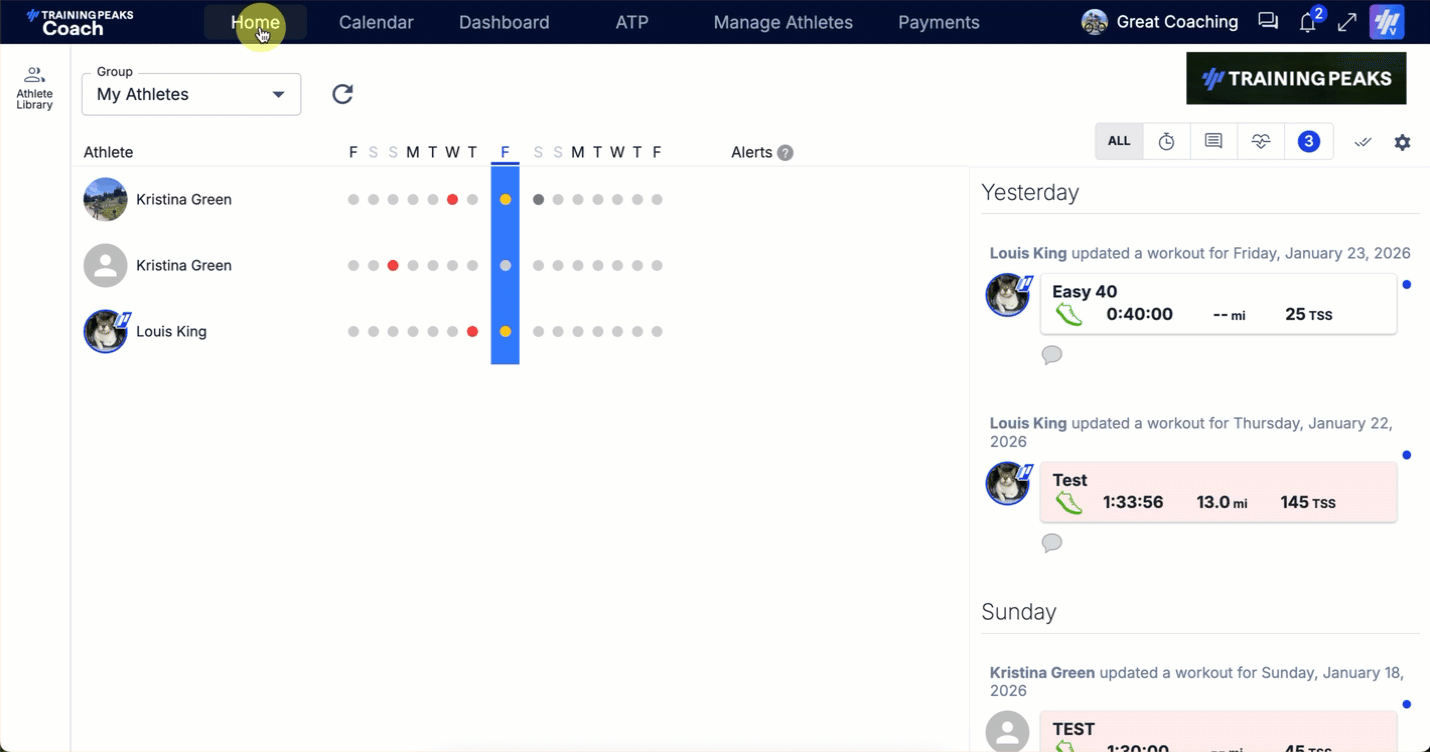Open the Athlete Library sidebar icon

point(34,88)
